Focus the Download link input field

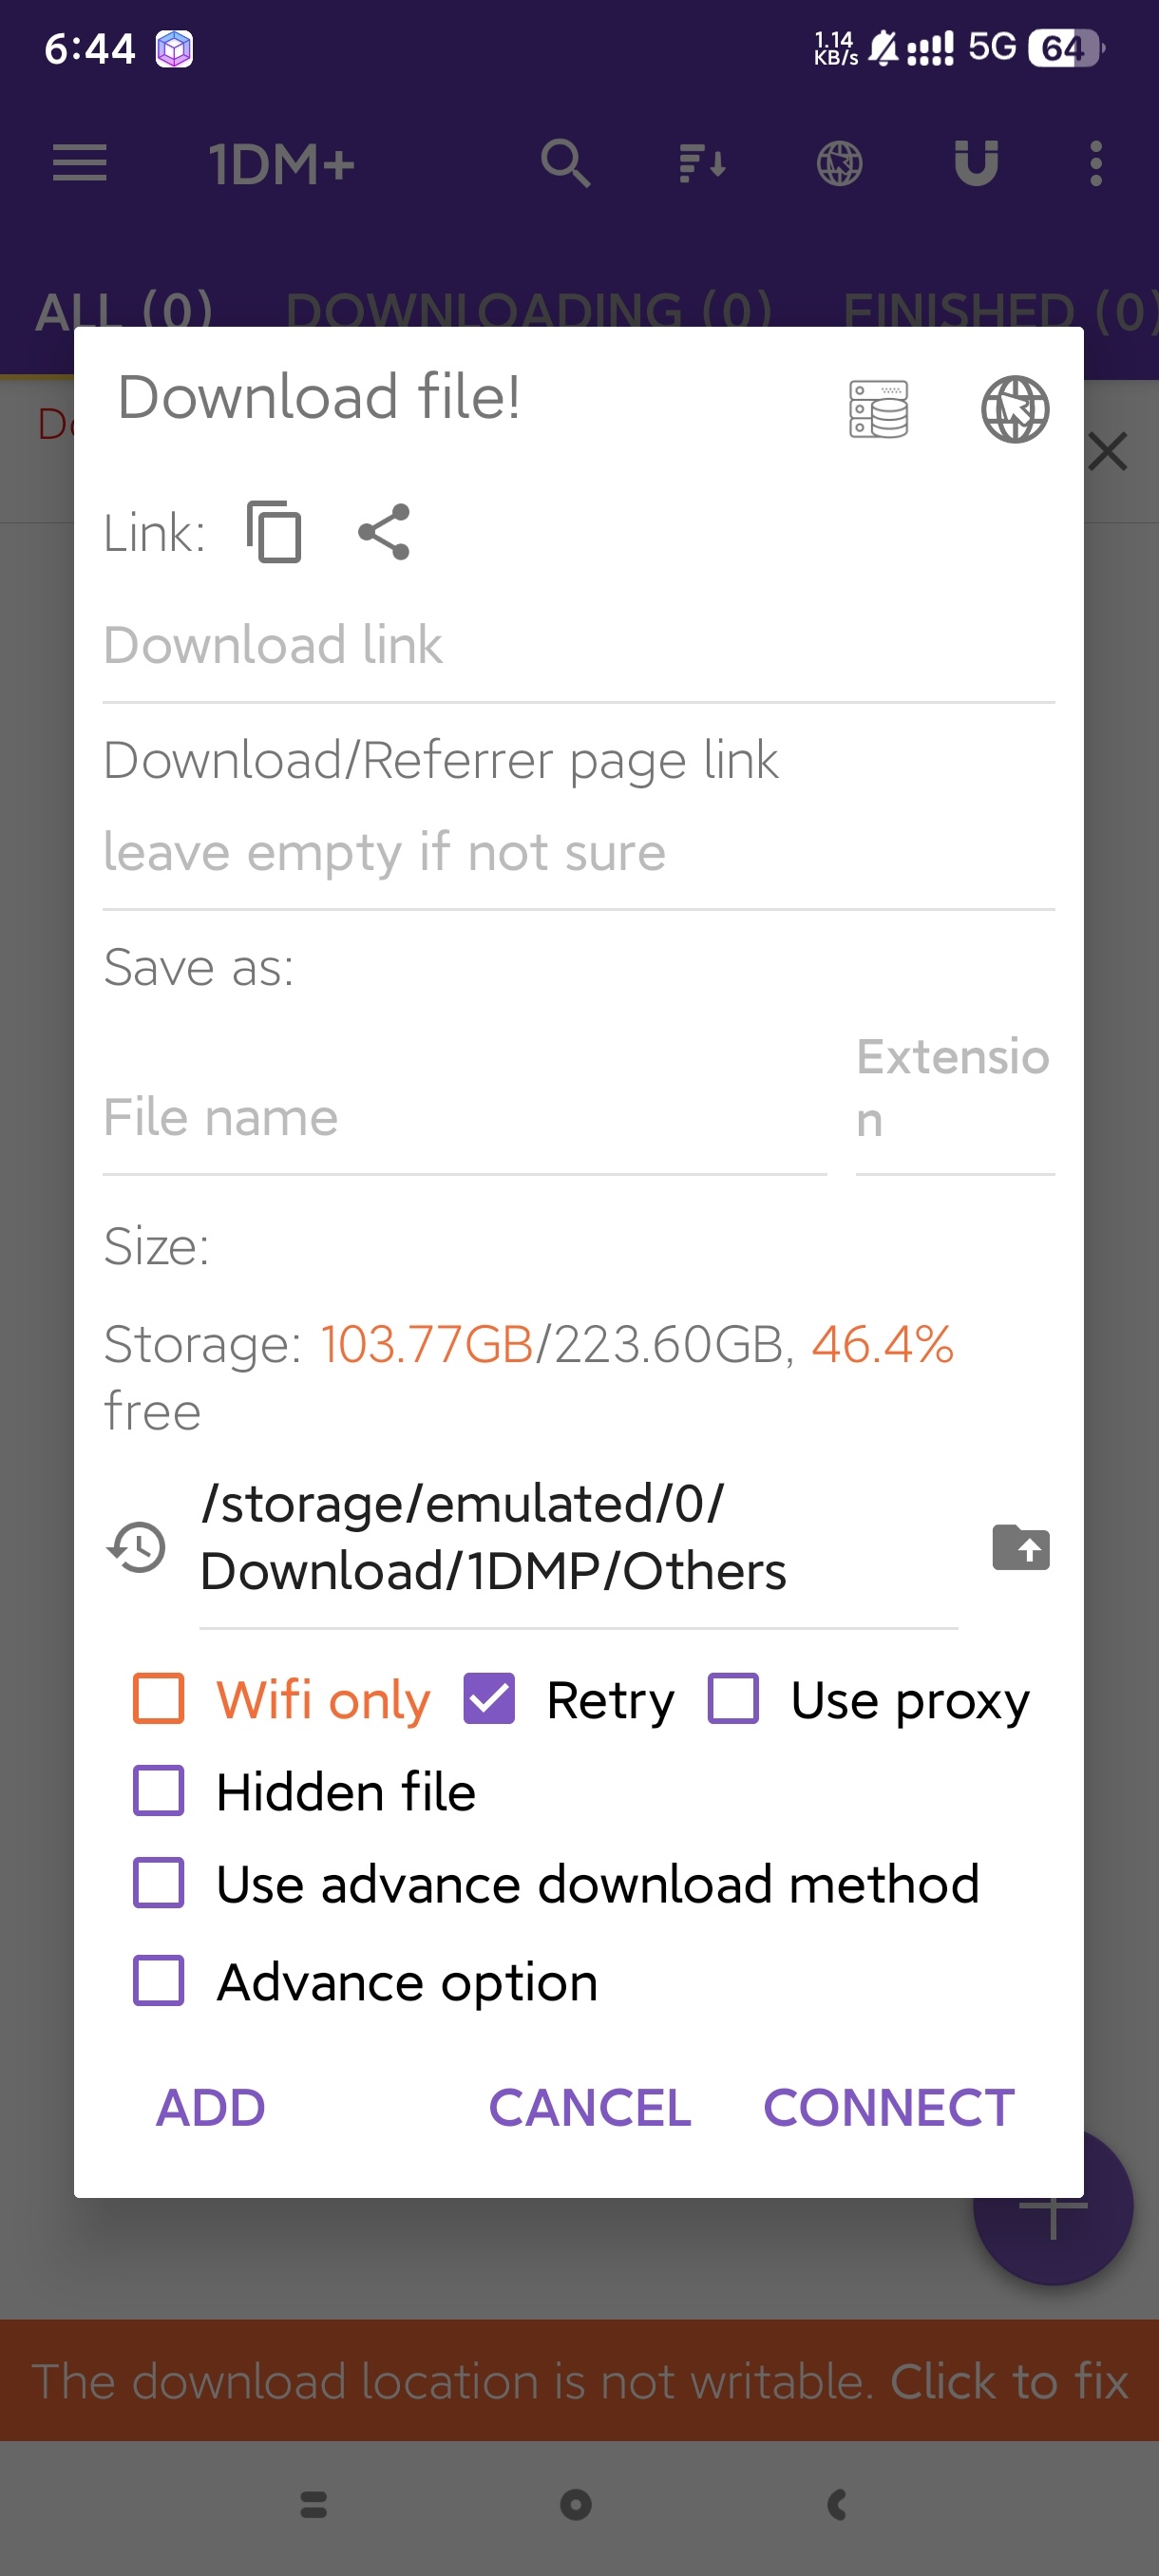click(578, 646)
